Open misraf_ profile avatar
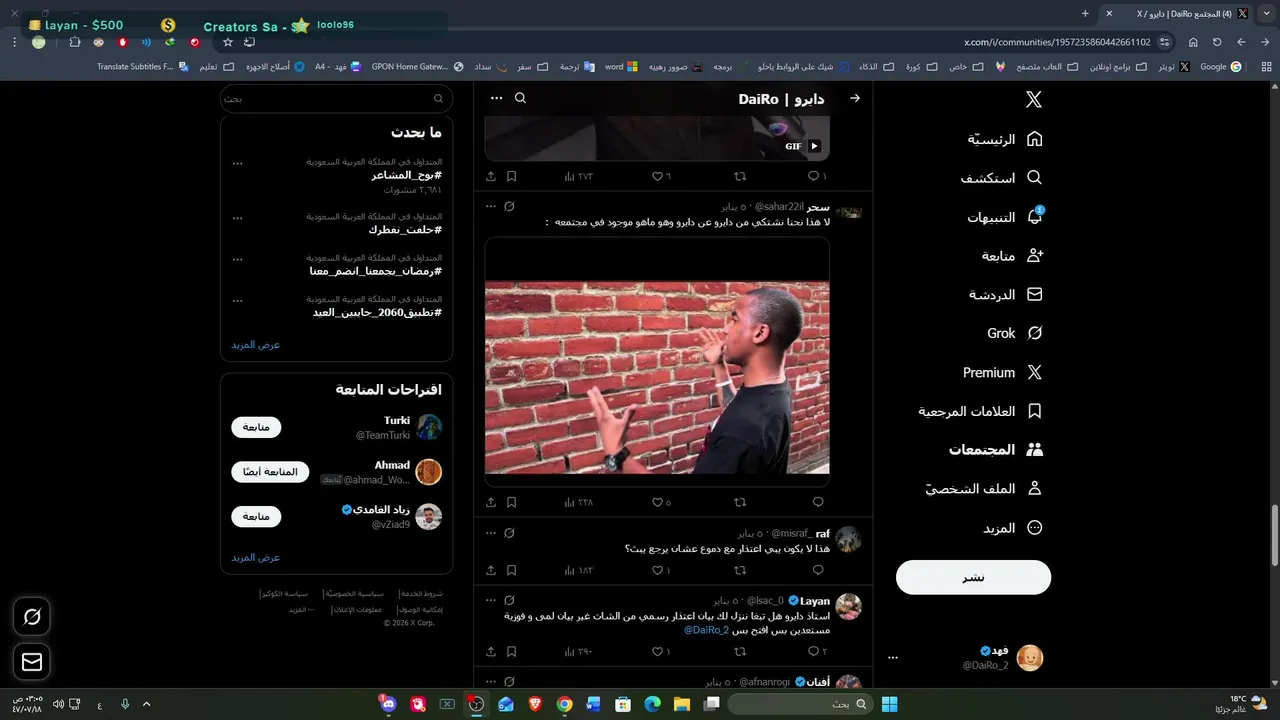Image resolution: width=1280 pixels, height=720 pixels. point(848,540)
